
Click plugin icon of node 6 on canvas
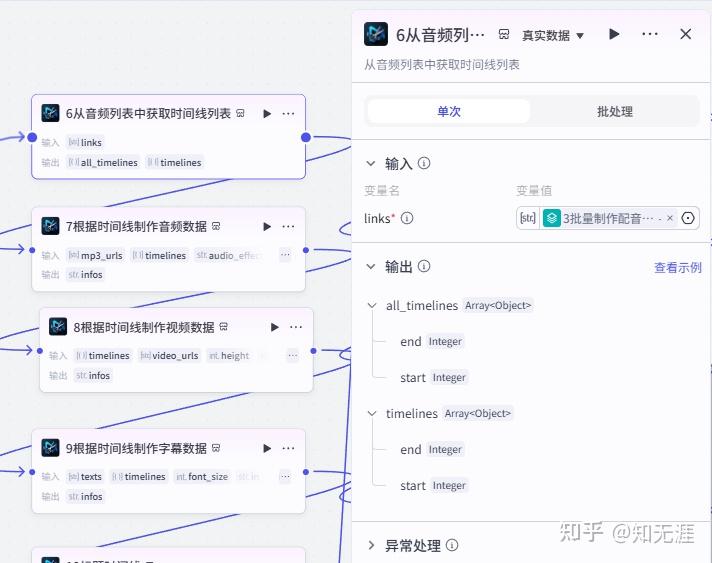(x=50, y=113)
